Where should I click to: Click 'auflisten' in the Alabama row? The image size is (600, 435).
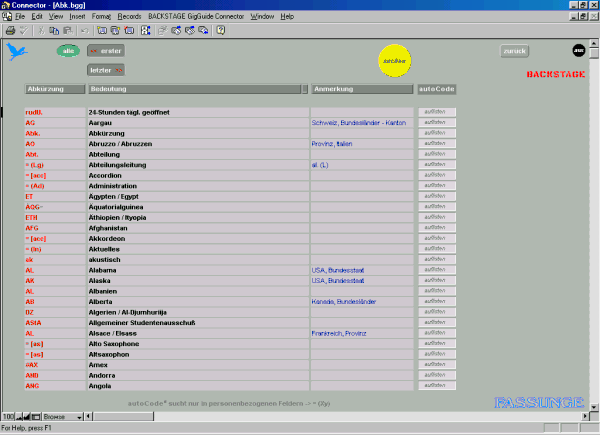tap(435, 270)
